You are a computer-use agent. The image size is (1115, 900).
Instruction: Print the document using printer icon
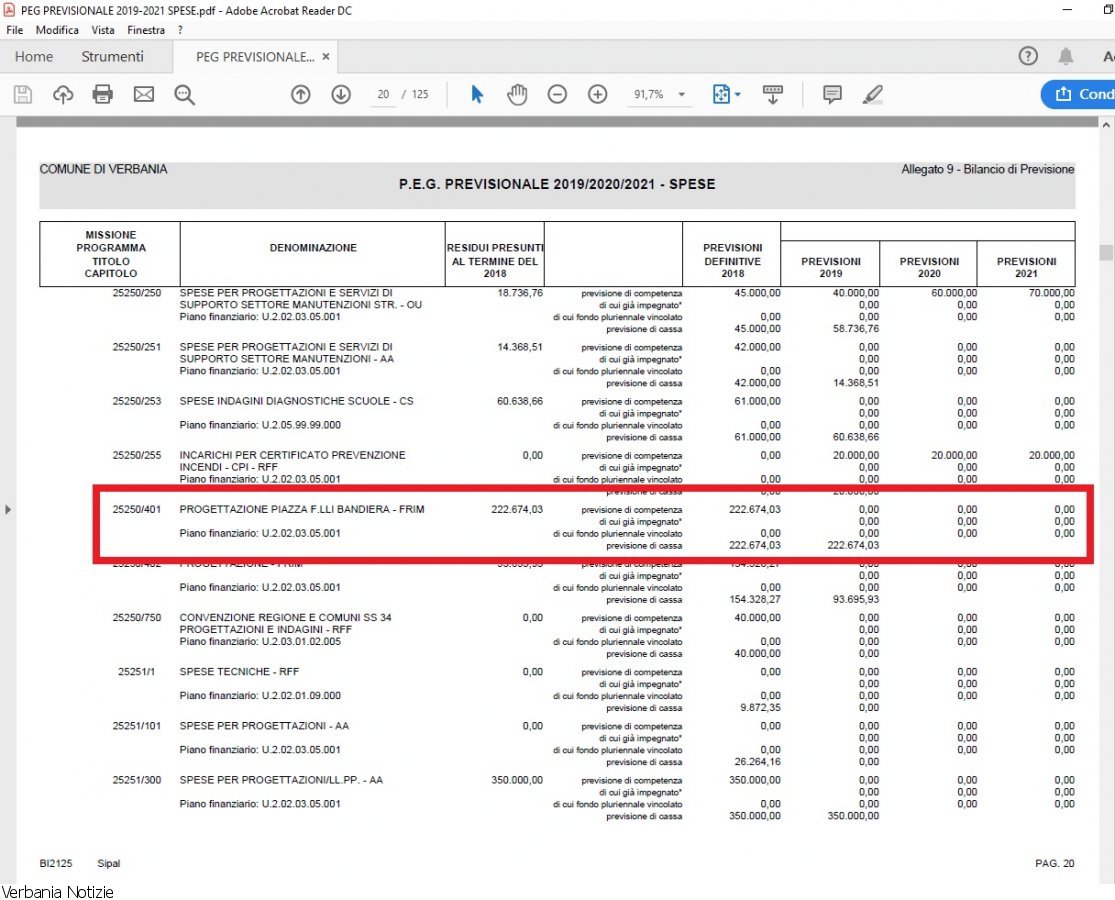click(103, 94)
